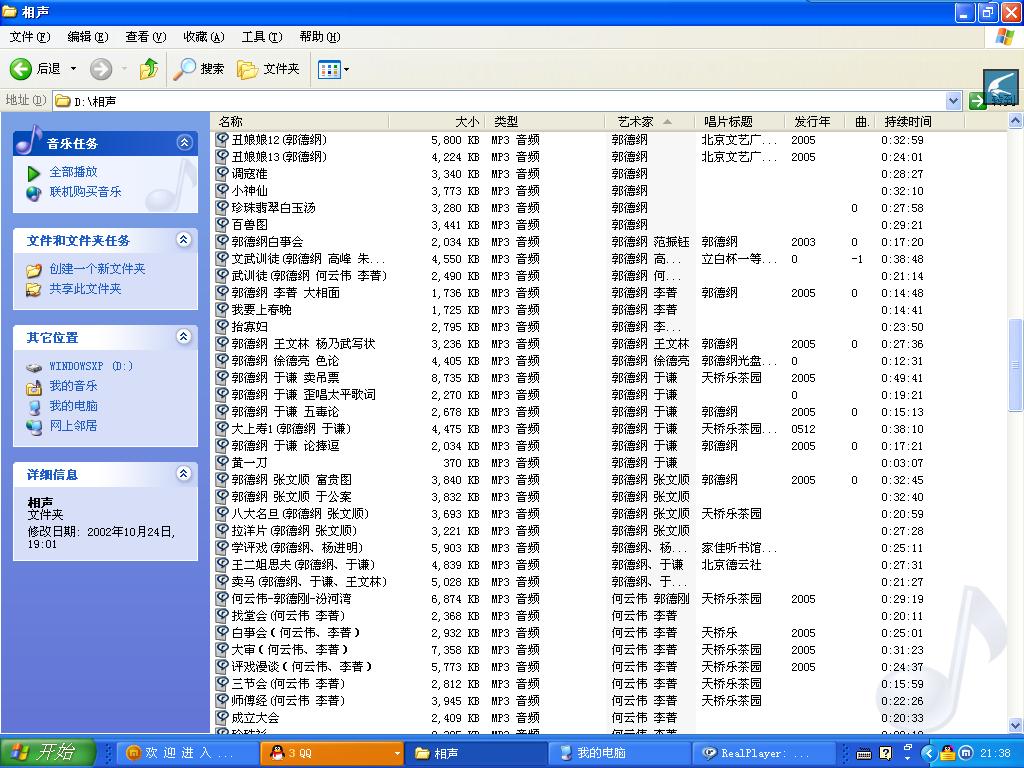Open the address bar dropdown arrow

pyautogui.click(x=953, y=101)
